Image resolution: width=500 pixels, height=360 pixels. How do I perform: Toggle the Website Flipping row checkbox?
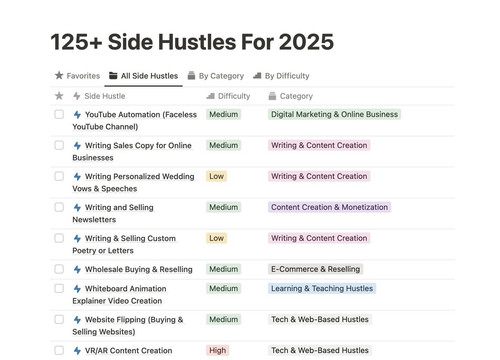tap(59, 319)
